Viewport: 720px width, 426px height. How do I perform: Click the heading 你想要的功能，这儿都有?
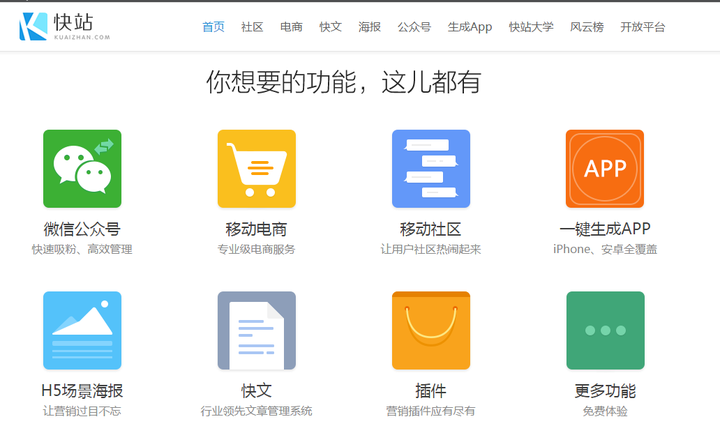343,82
